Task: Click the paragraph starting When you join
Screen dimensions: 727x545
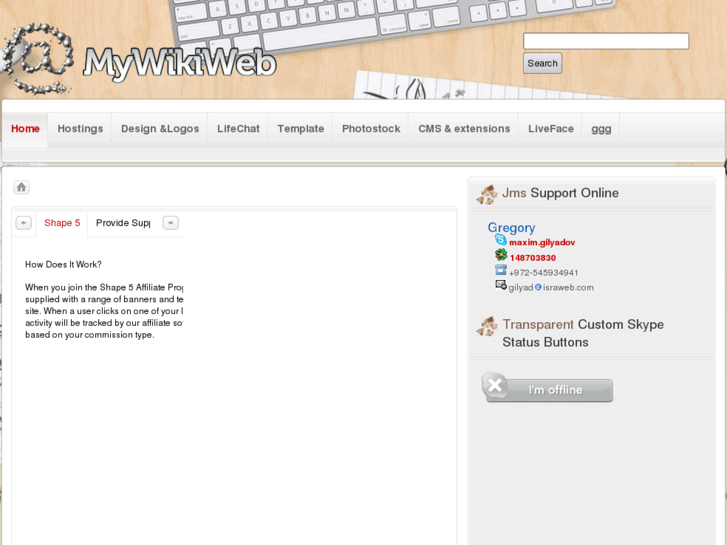Action: (104, 311)
